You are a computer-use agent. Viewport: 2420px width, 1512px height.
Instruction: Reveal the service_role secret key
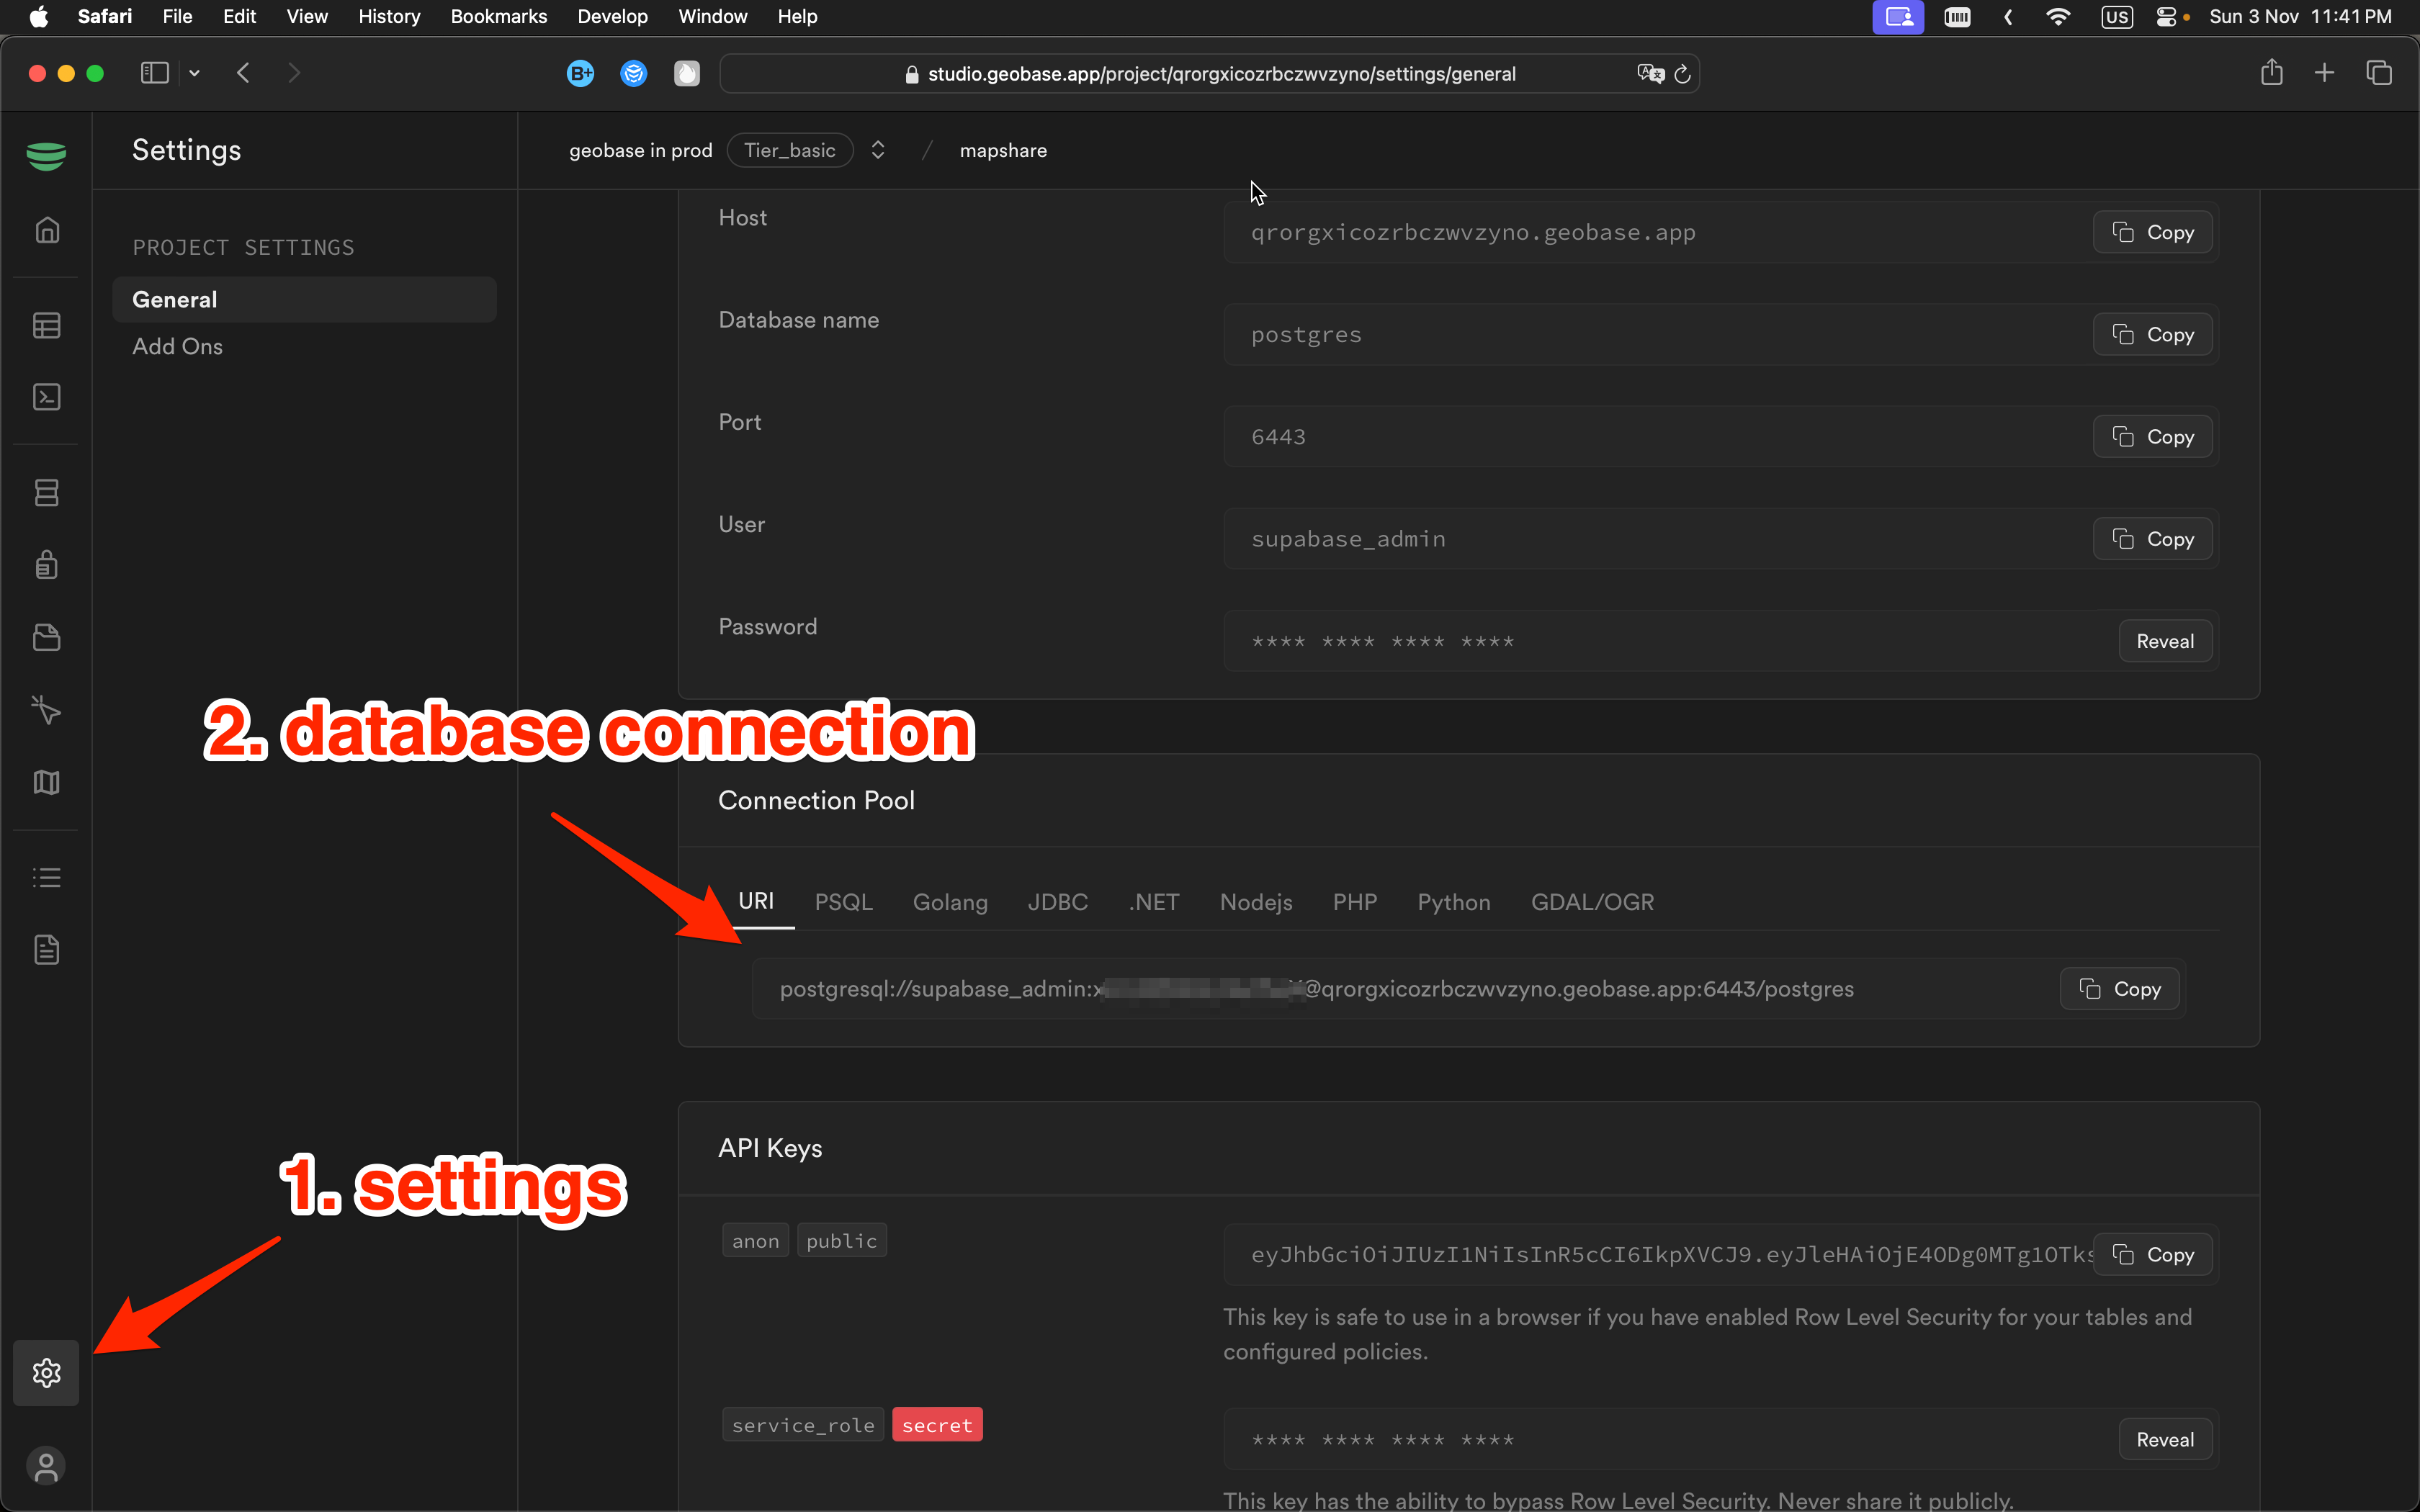pyautogui.click(x=2164, y=1440)
